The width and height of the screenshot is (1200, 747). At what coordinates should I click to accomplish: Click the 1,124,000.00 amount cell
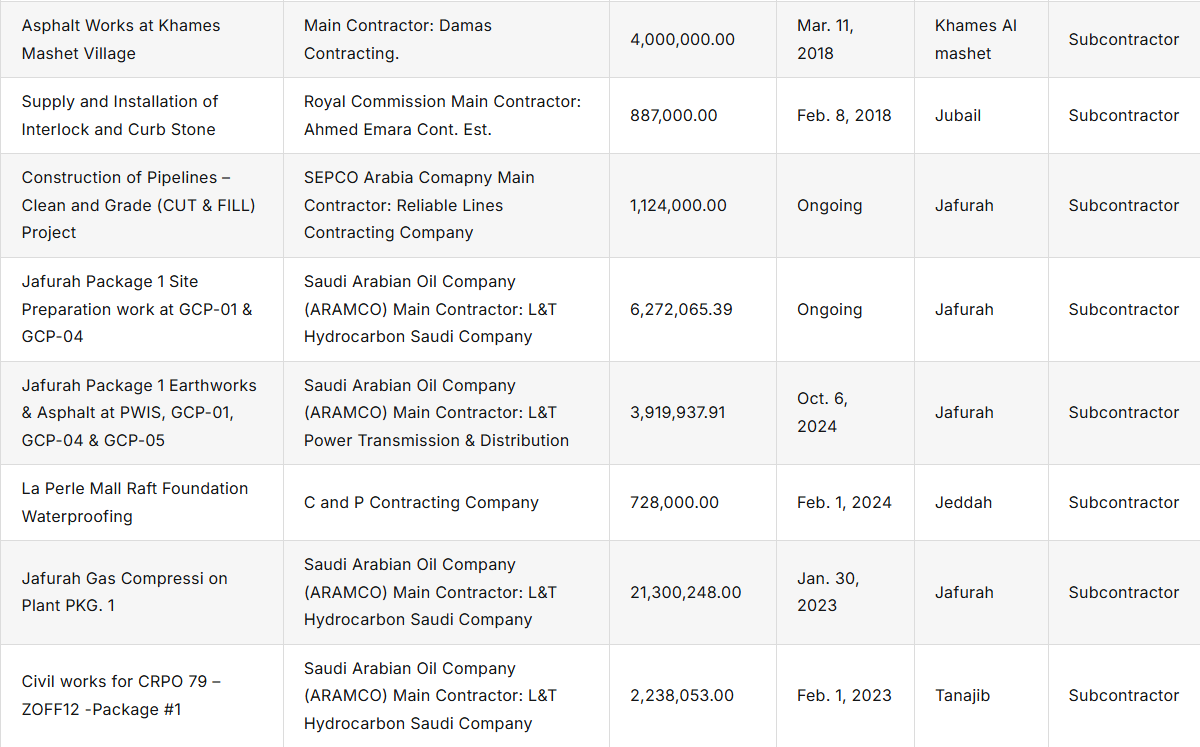pyautogui.click(x=677, y=206)
